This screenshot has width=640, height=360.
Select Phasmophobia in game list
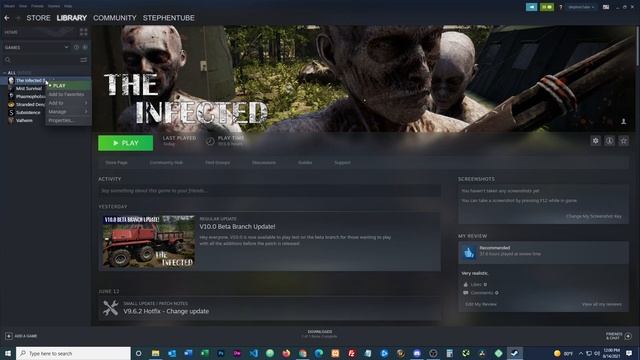pos(31,97)
